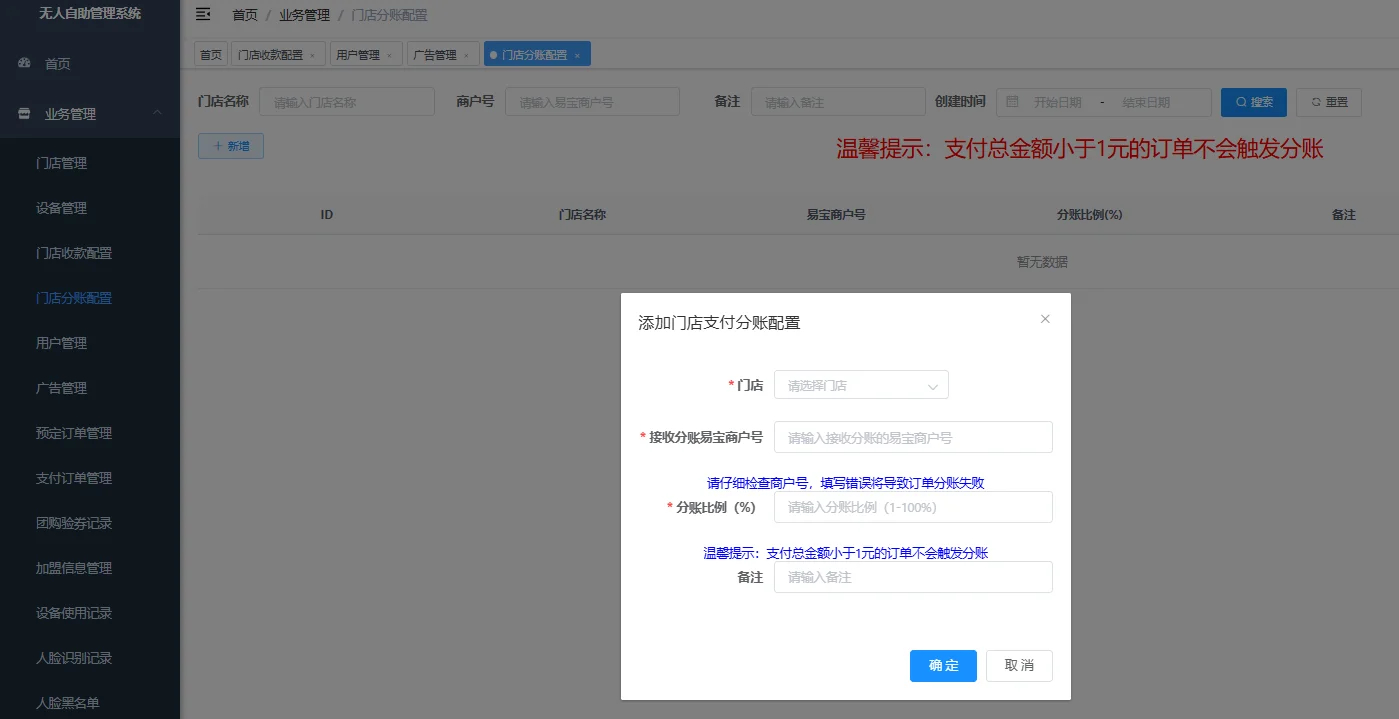This screenshot has height=719, width=1399.
Task: Focus the 接收分账易宝商户号 input in dialog
Action: click(x=912, y=437)
